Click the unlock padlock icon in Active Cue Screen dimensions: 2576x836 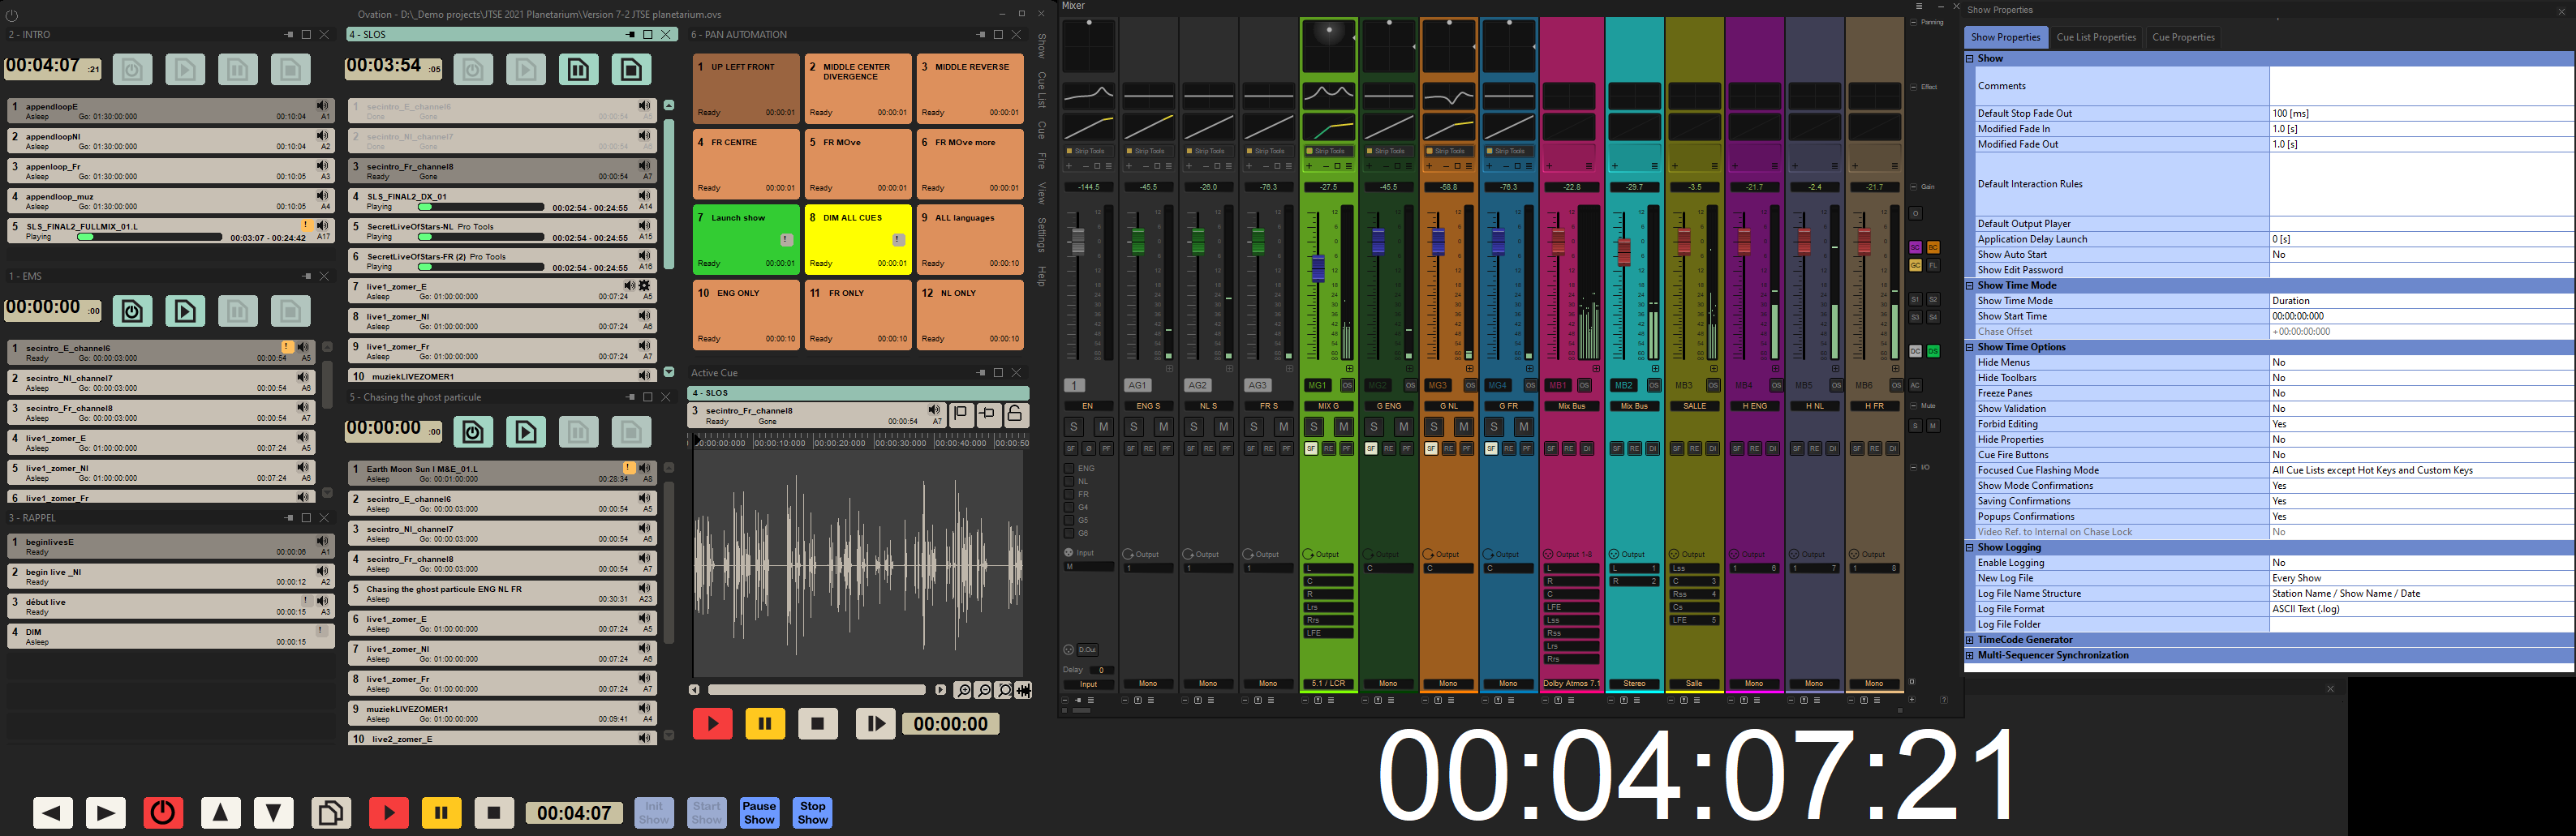(1014, 414)
